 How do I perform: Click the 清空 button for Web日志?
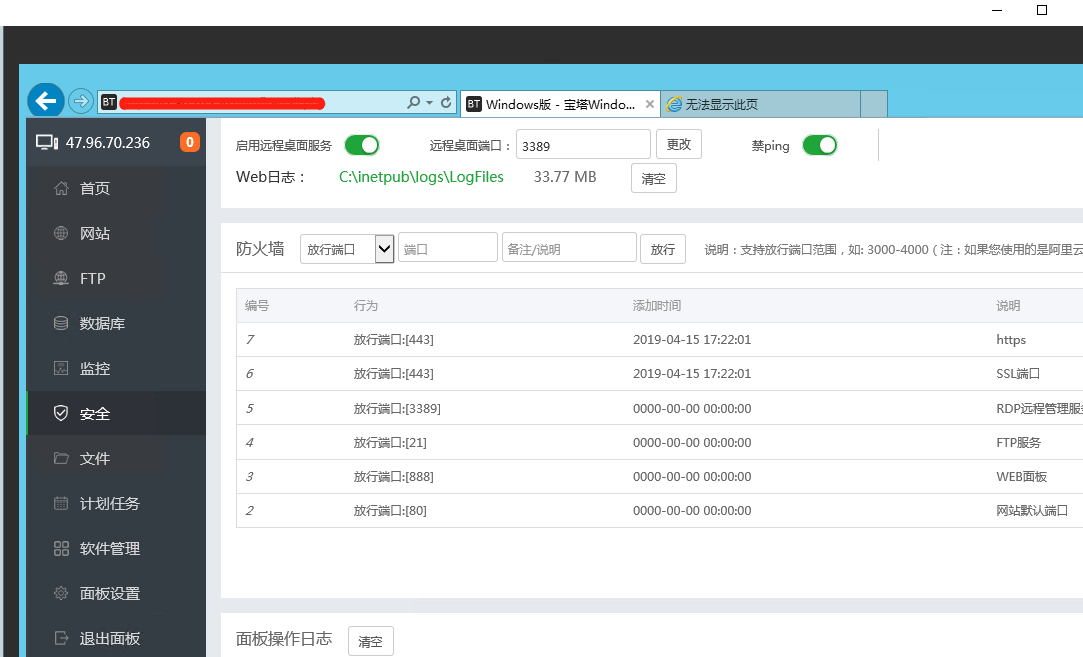(x=653, y=178)
